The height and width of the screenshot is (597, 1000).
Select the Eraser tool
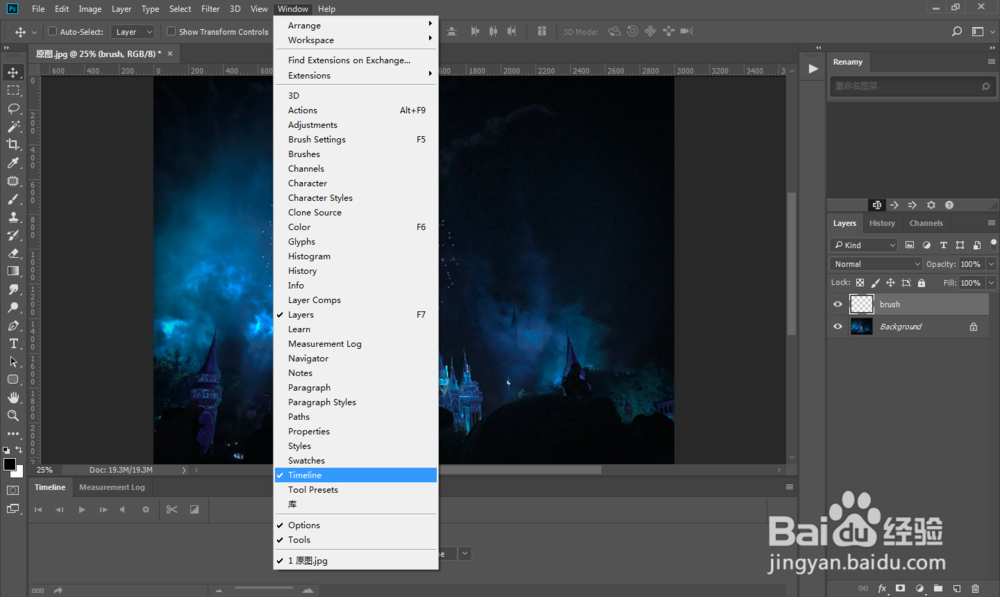coord(13,253)
